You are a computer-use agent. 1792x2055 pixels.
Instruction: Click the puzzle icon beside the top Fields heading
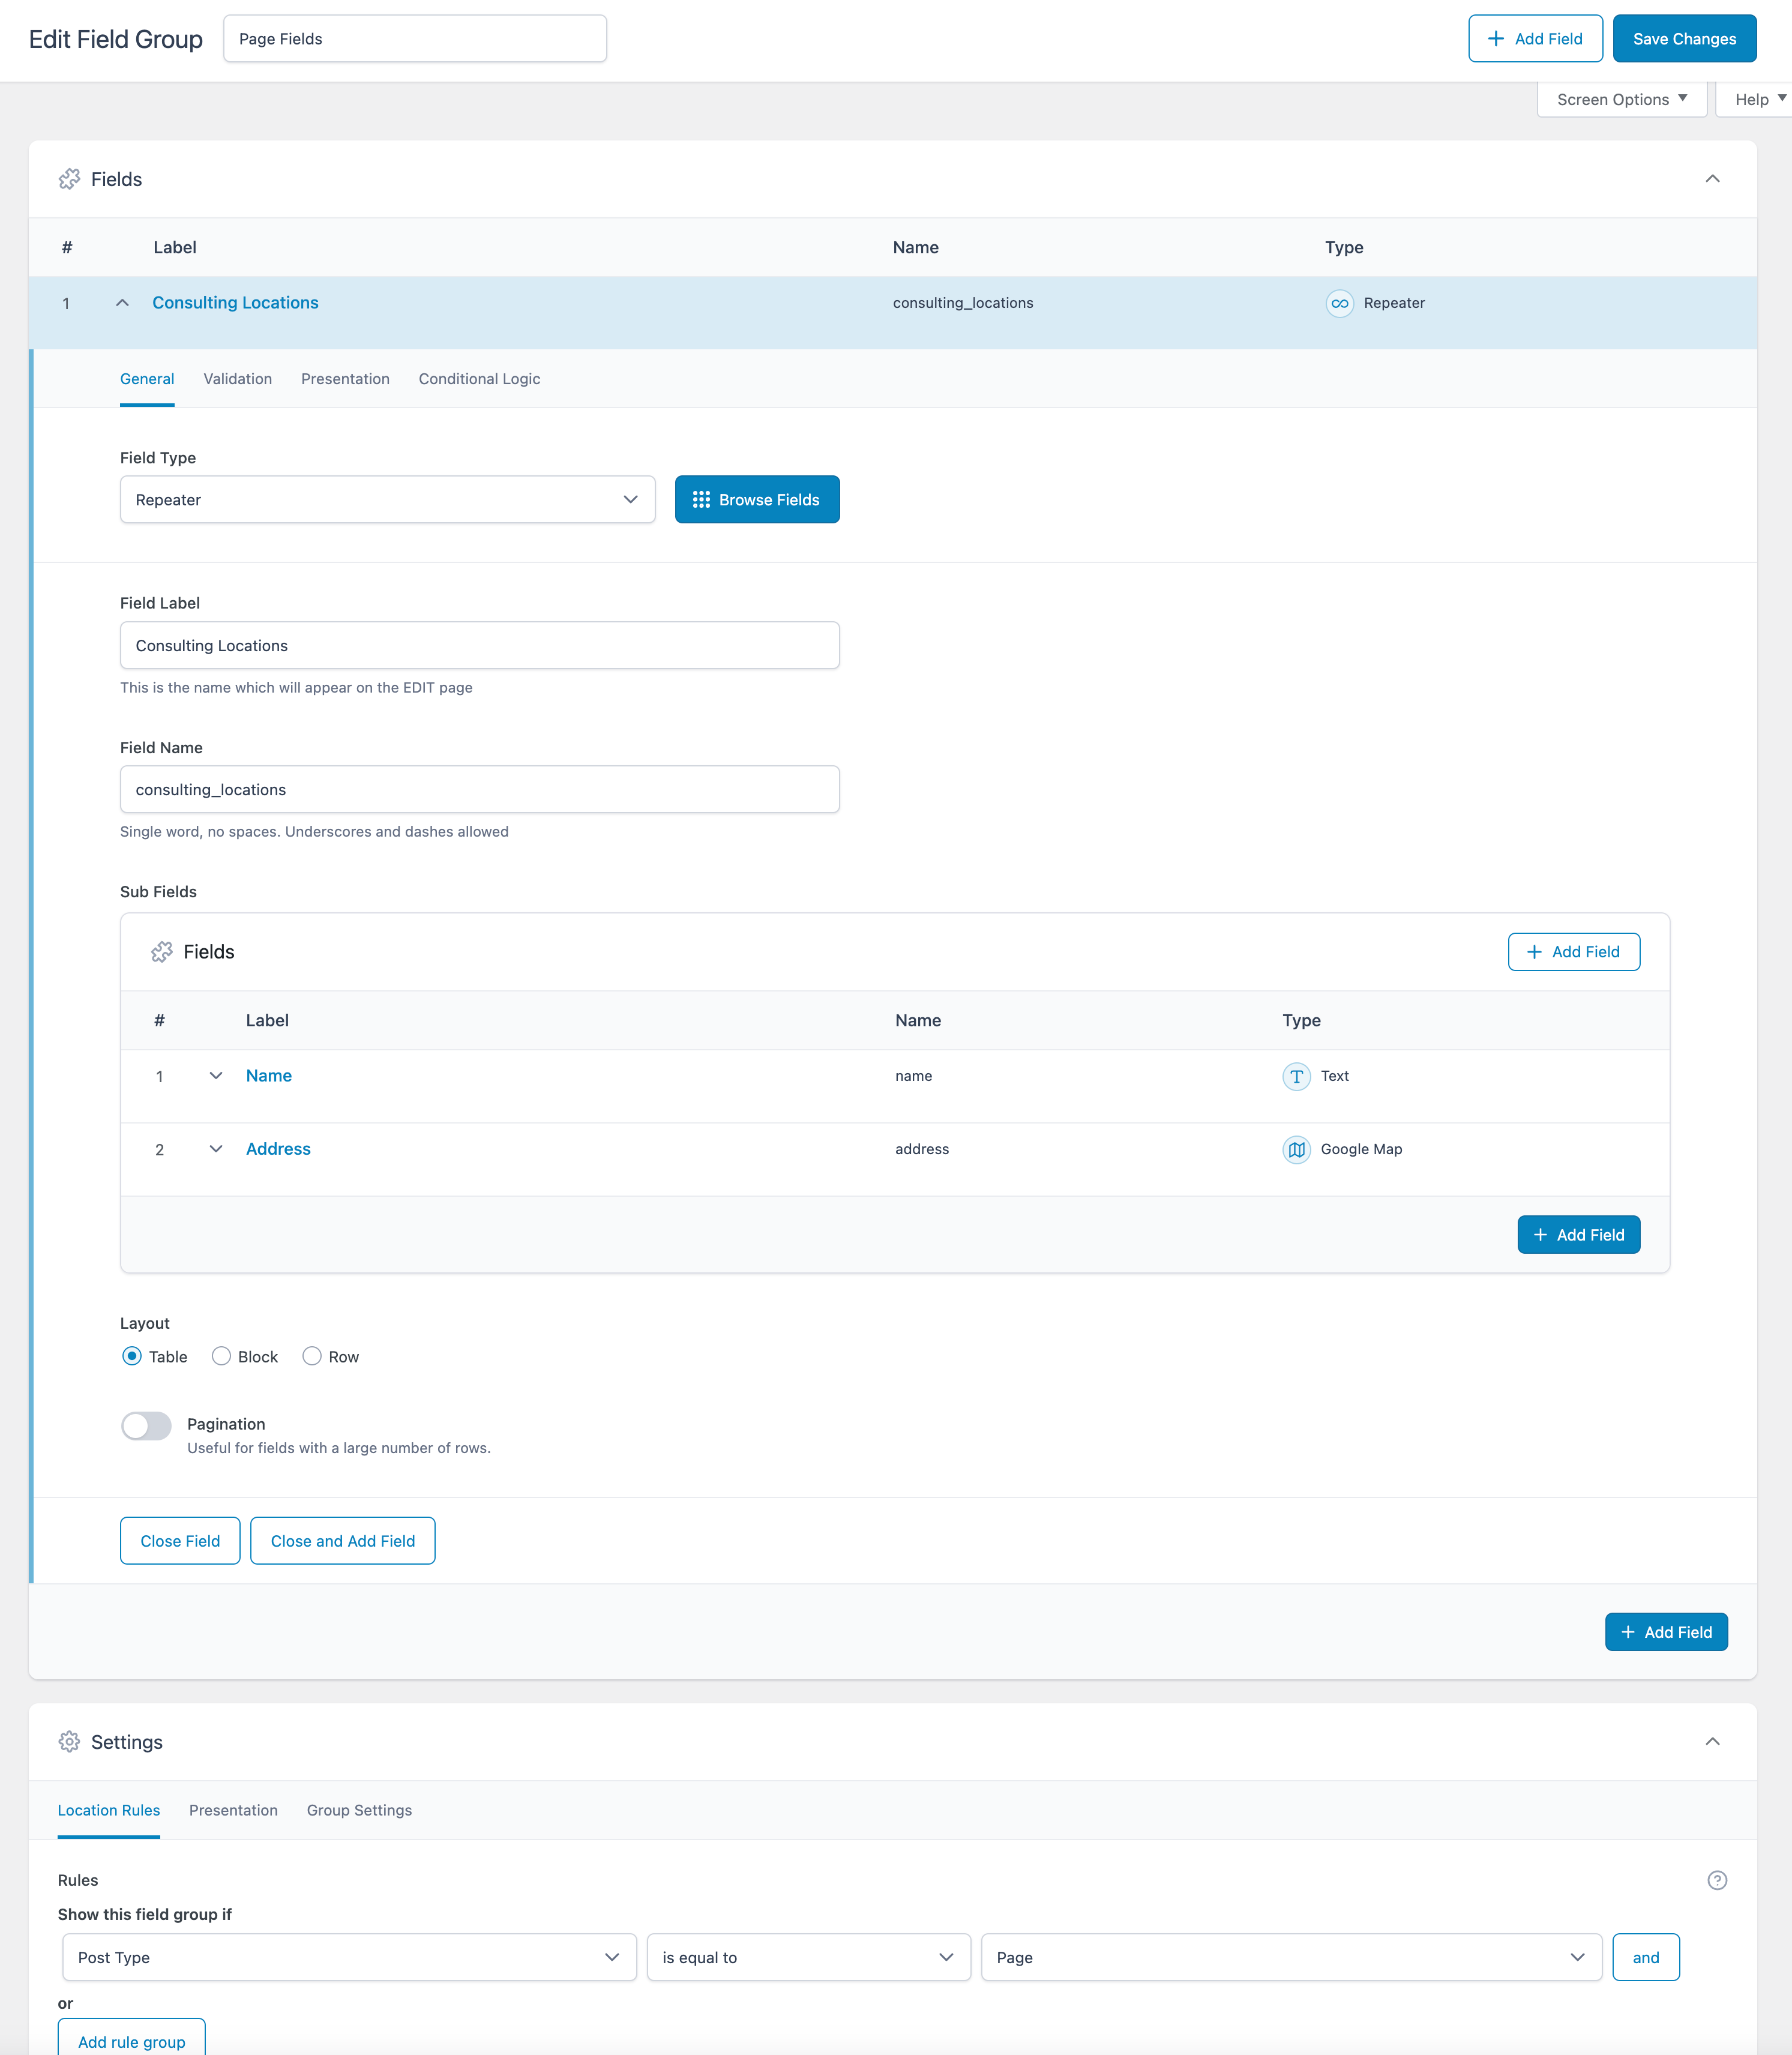click(x=69, y=179)
